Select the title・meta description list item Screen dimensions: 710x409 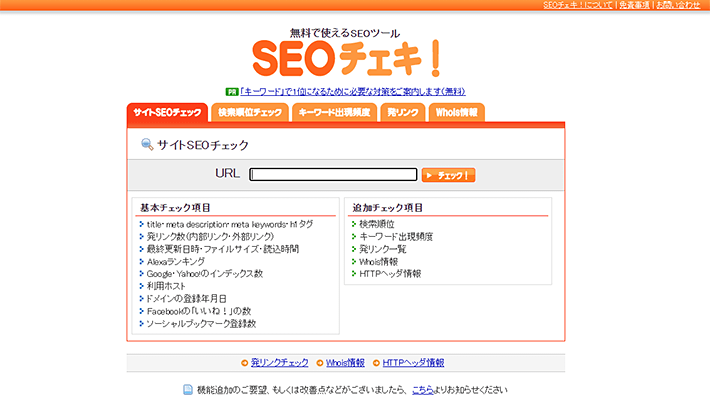pyautogui.click(x=230, y=224)
